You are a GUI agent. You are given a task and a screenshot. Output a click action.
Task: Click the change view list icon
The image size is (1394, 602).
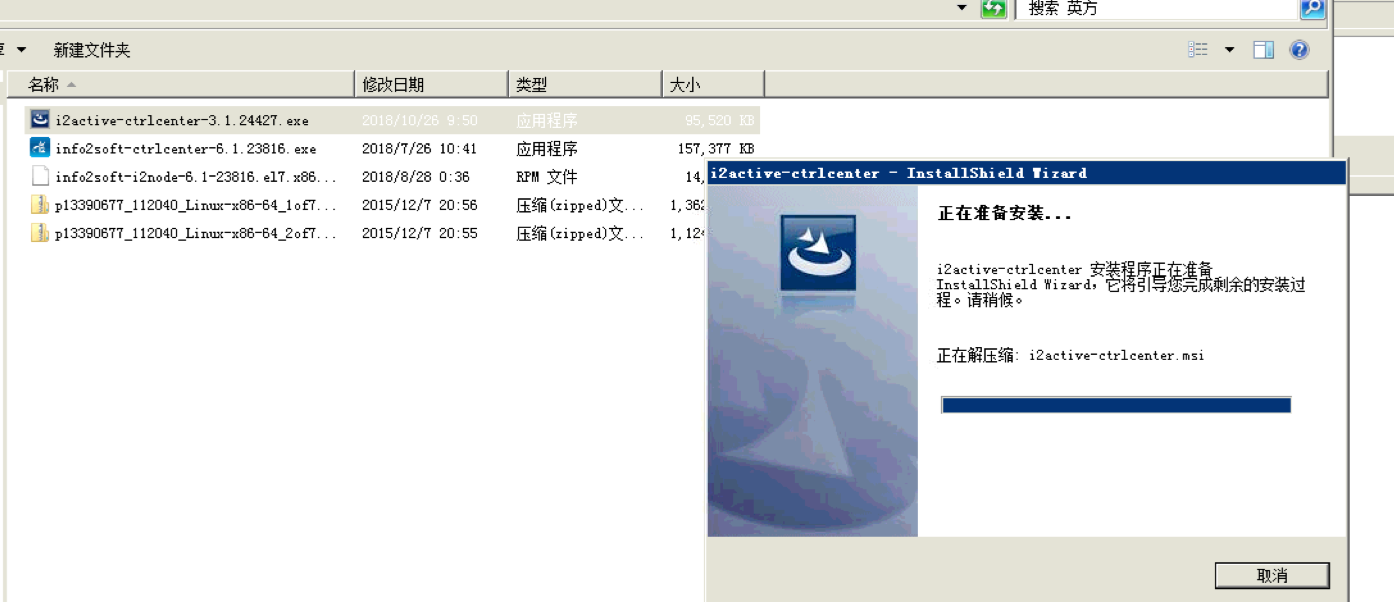(x=1197, y=50)
